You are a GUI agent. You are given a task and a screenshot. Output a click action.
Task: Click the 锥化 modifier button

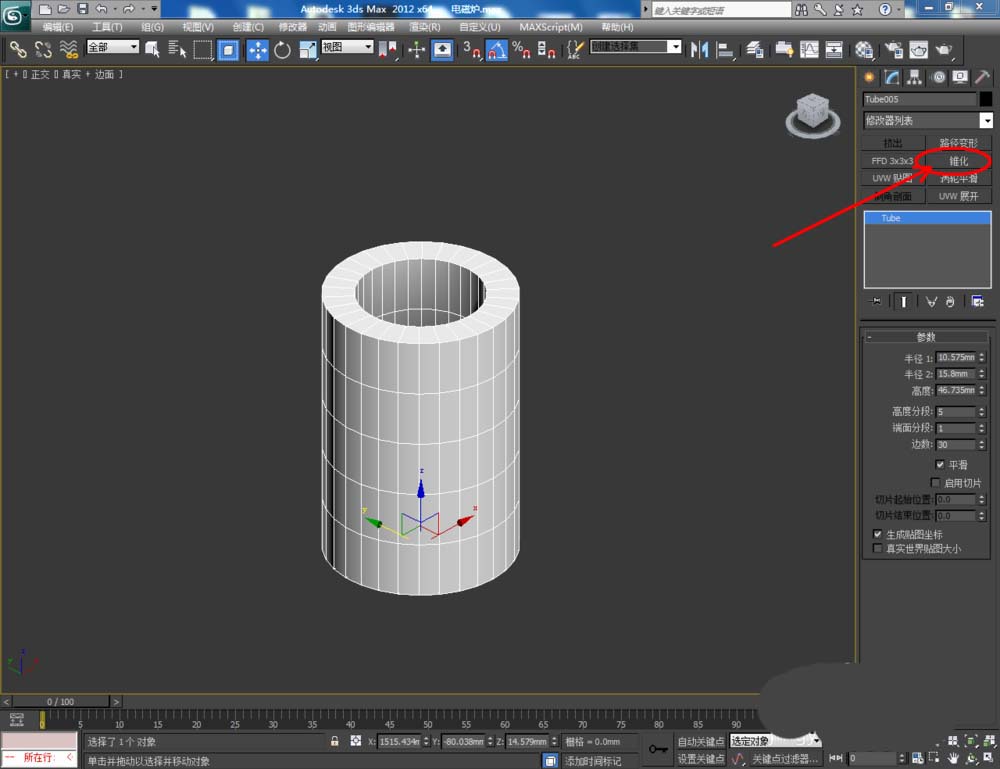click(x=958, y=161)
